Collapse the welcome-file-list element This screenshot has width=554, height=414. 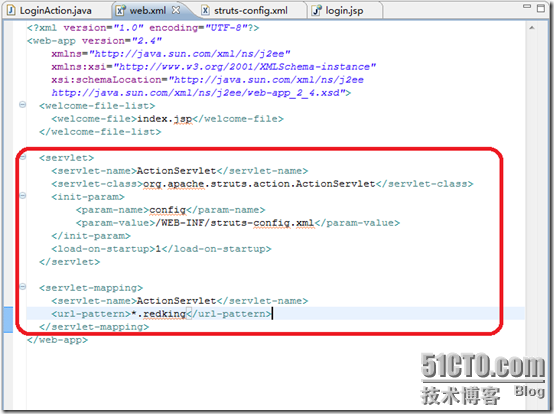[x=22, y=105]
